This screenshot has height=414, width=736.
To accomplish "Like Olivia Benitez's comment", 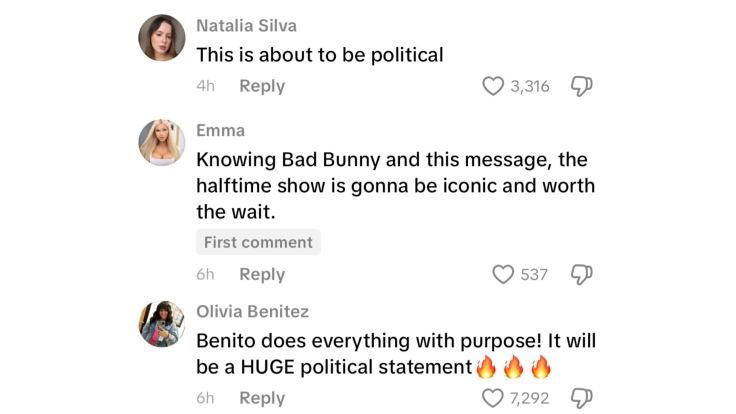I will coord(493,398).
